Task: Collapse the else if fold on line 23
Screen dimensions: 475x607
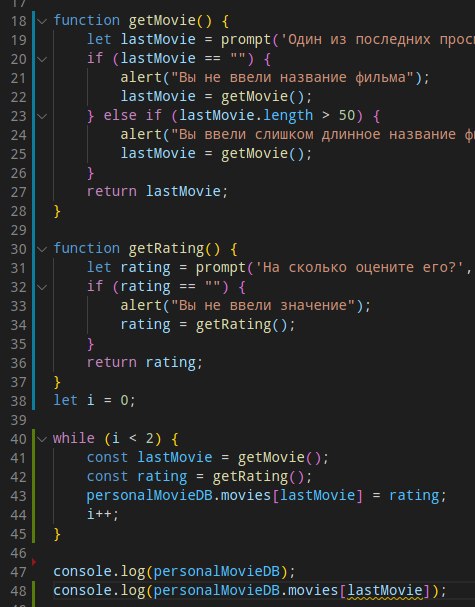Action: pos(42,116)
